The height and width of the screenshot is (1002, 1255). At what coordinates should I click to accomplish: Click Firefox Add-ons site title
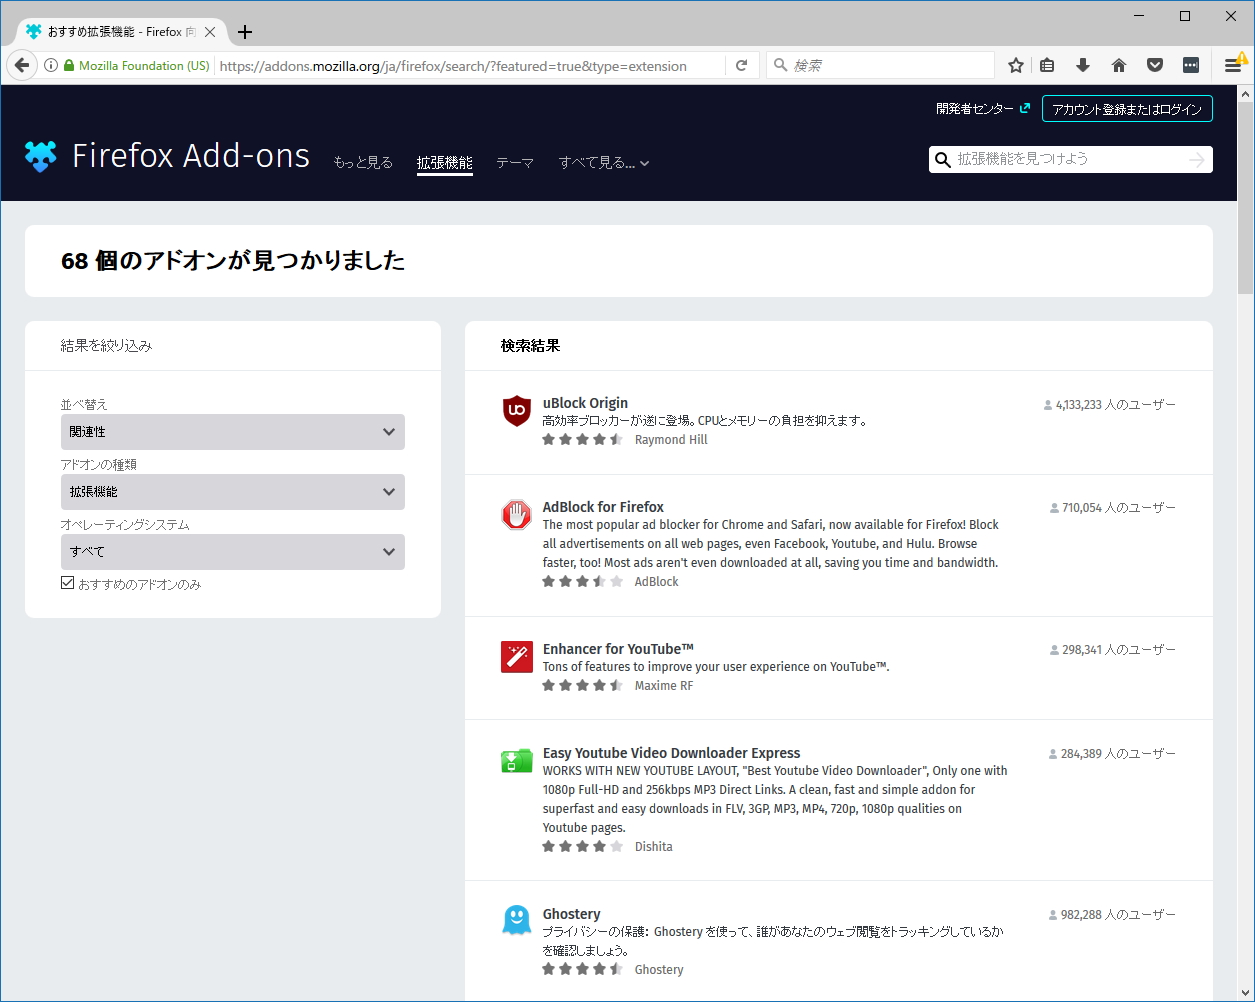pos(191,156)
